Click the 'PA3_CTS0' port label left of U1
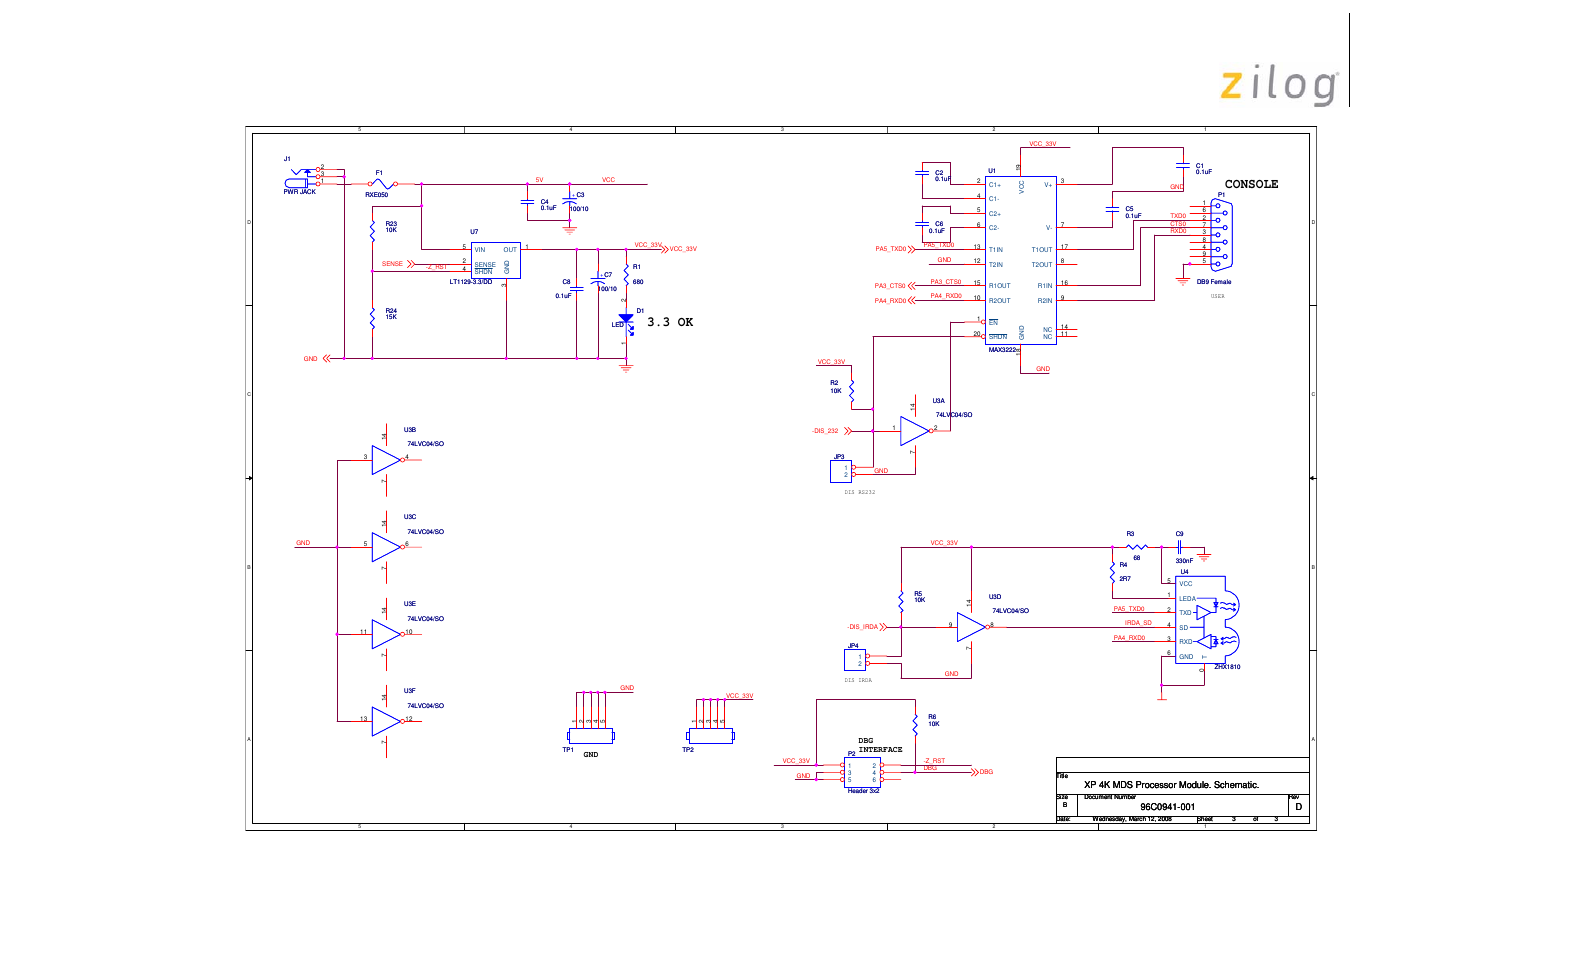Viewport: 1572px width, 954px height. click(890, 286)
